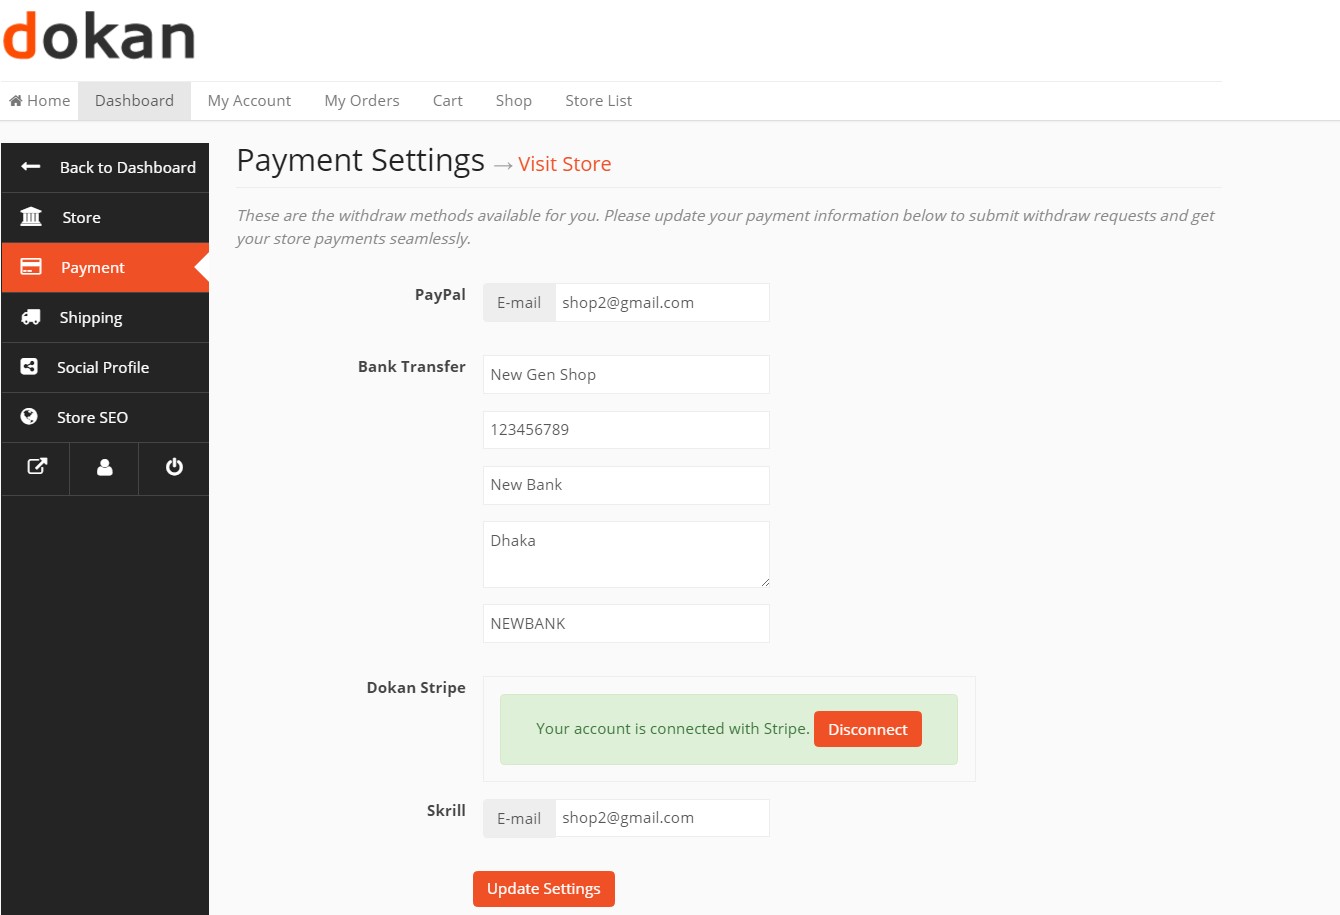
Task: Click the Home house icon
Action: point(16,101)
